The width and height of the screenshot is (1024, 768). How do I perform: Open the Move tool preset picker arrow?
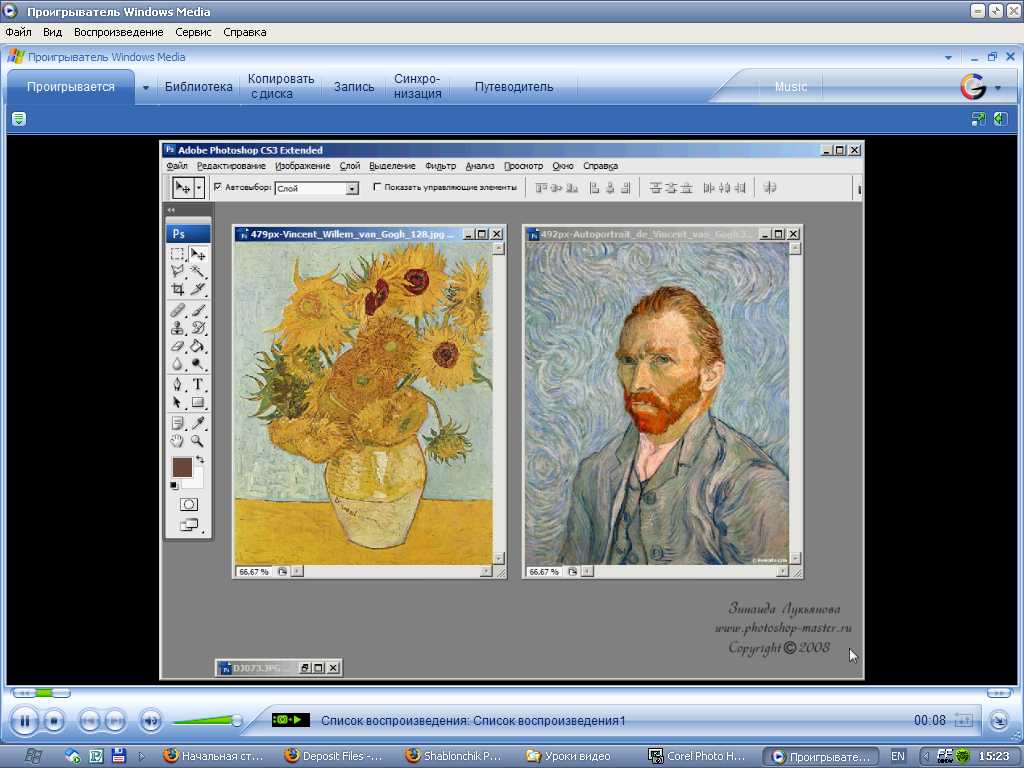click(x=199, y=188)
